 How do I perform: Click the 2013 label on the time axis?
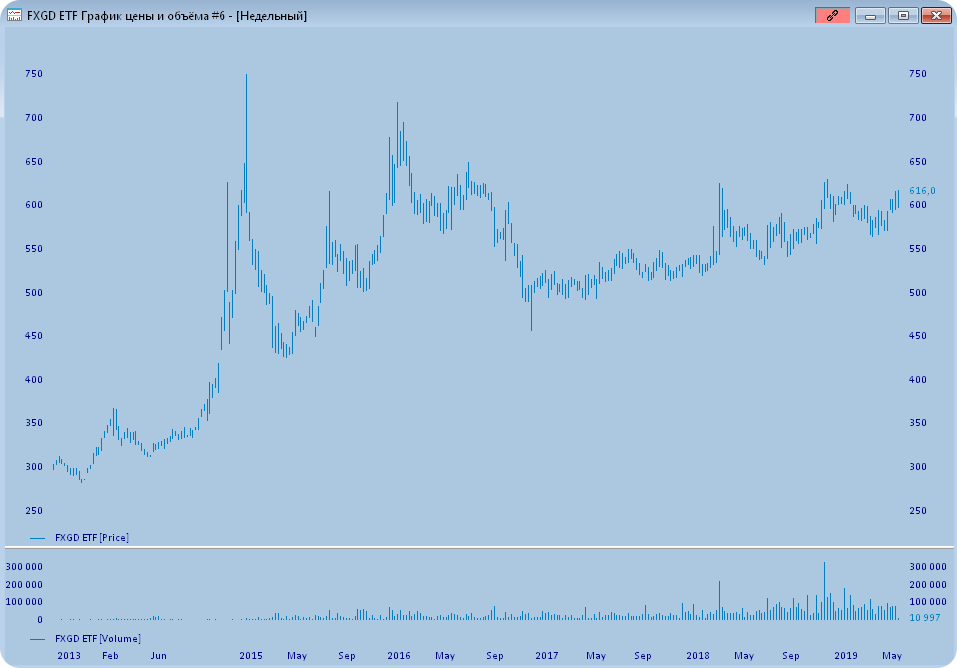click(x=69, y=655)
